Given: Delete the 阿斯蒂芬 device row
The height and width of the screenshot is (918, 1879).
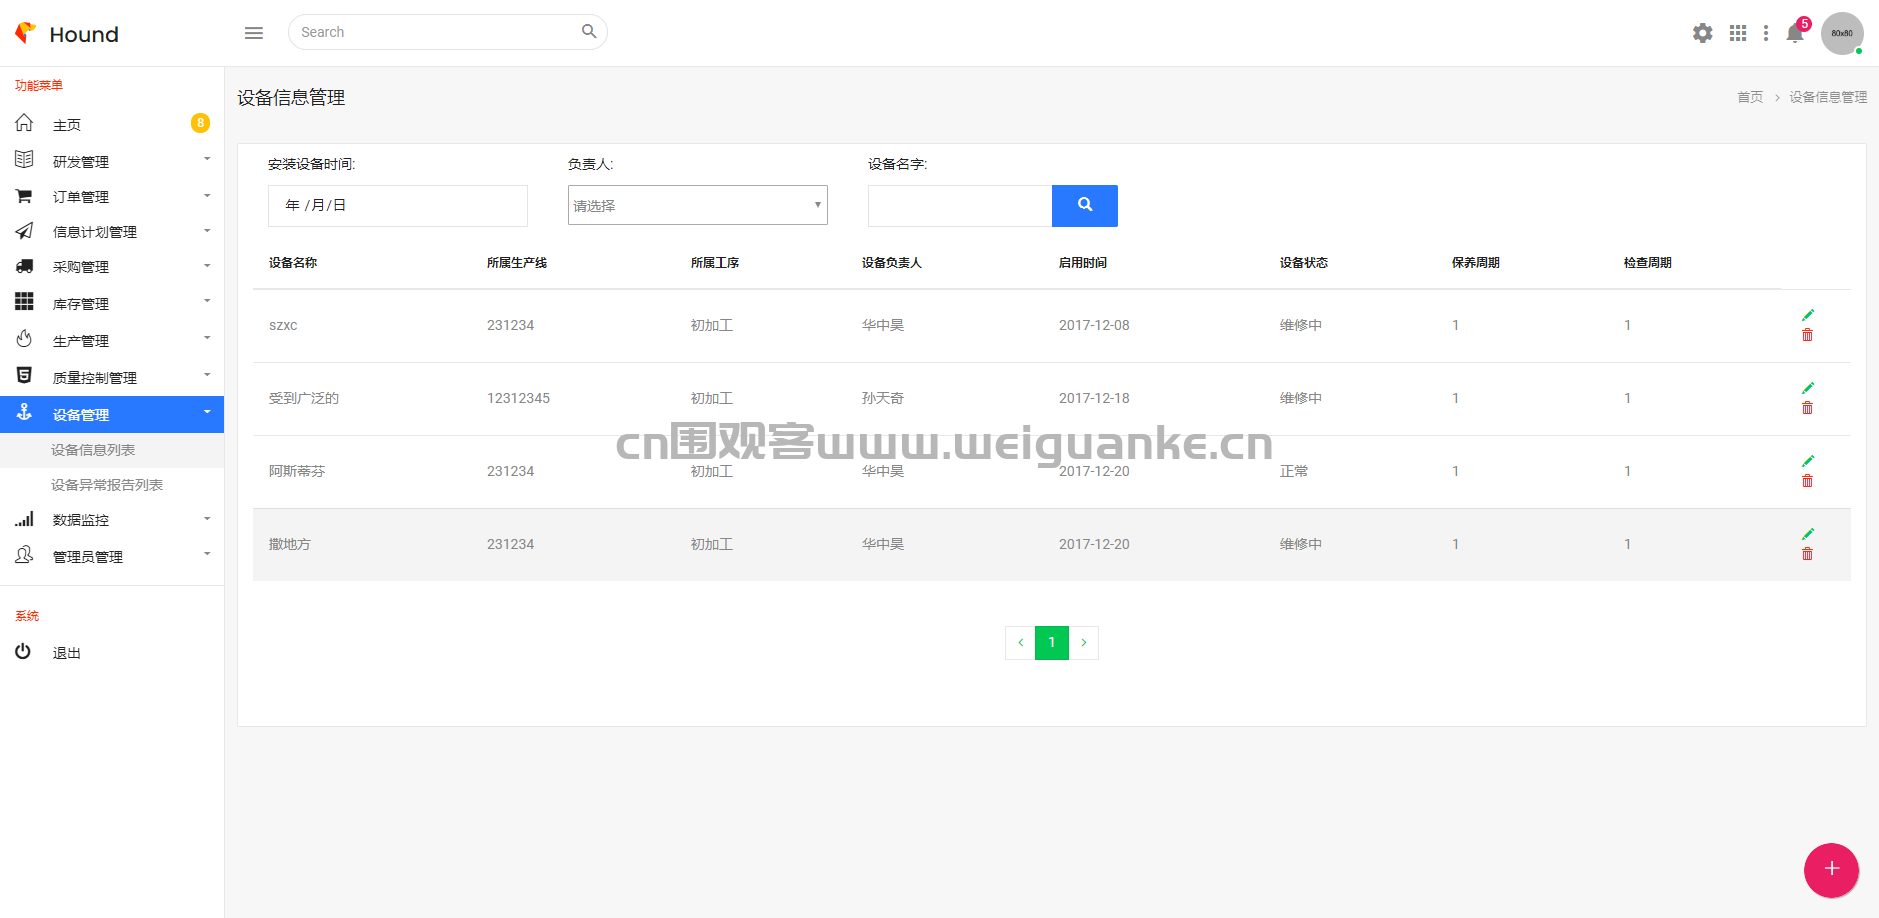Looking at the screenshot, I should 1807,481.
